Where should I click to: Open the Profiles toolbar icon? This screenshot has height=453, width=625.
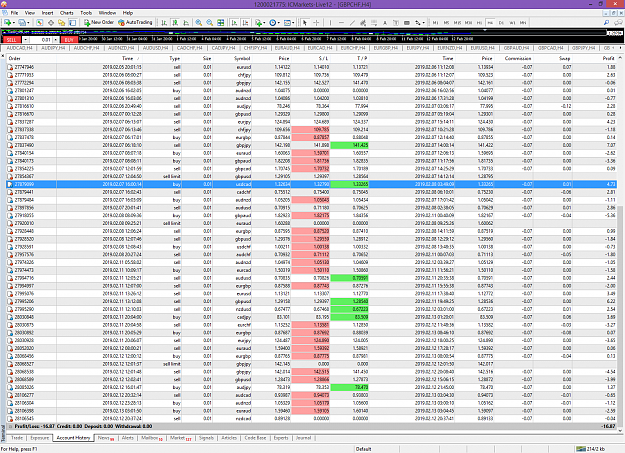23,23
